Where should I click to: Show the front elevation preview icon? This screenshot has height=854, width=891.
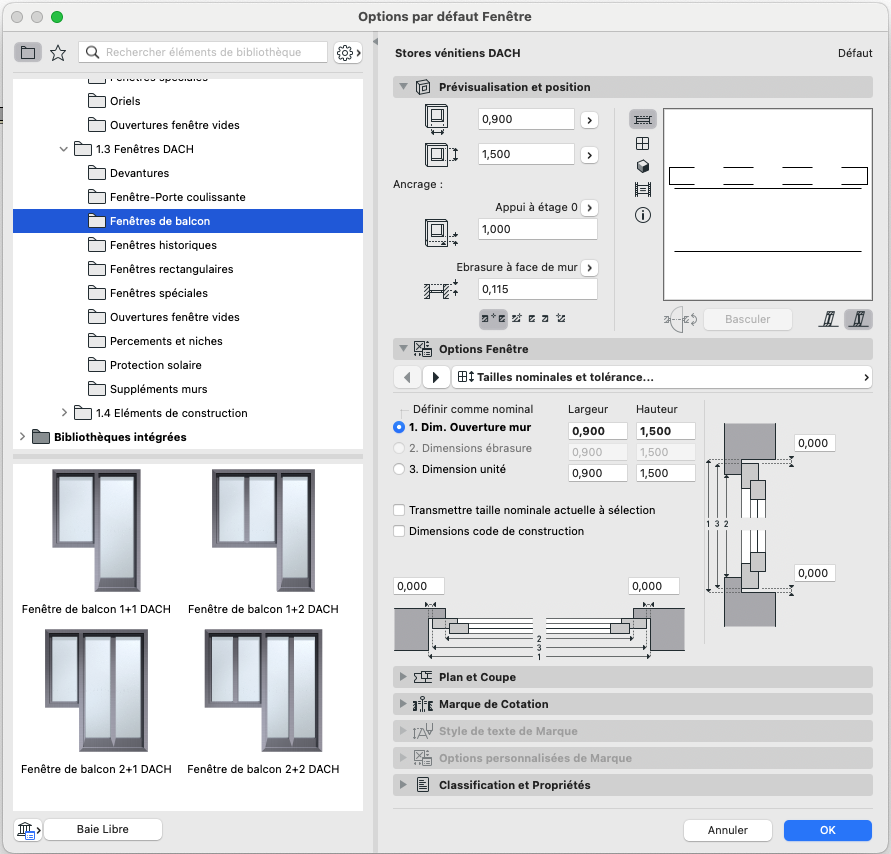643,143
